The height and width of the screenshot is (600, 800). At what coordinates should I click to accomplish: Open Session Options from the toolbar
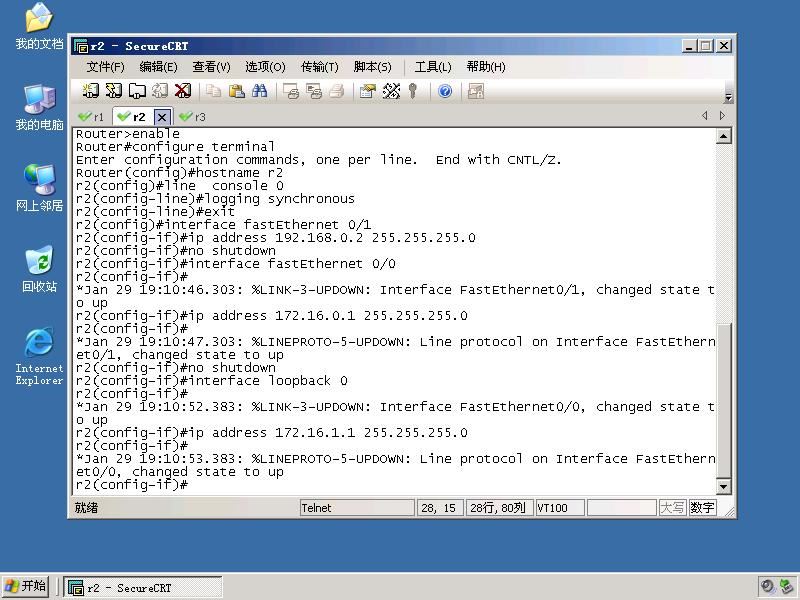pyautogui.click(x=368, y=91)
